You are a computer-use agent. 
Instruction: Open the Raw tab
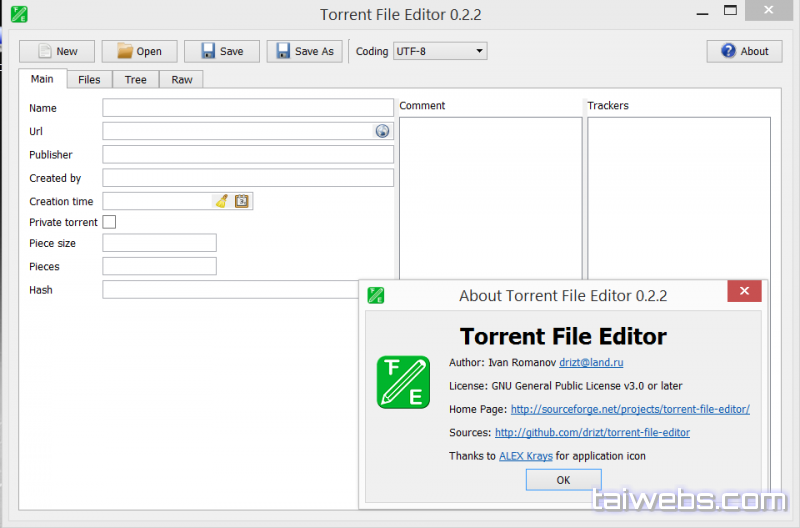pos(181,80)
